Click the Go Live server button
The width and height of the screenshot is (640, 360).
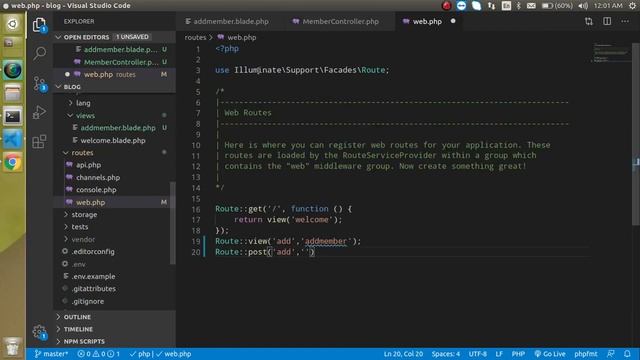550,354
